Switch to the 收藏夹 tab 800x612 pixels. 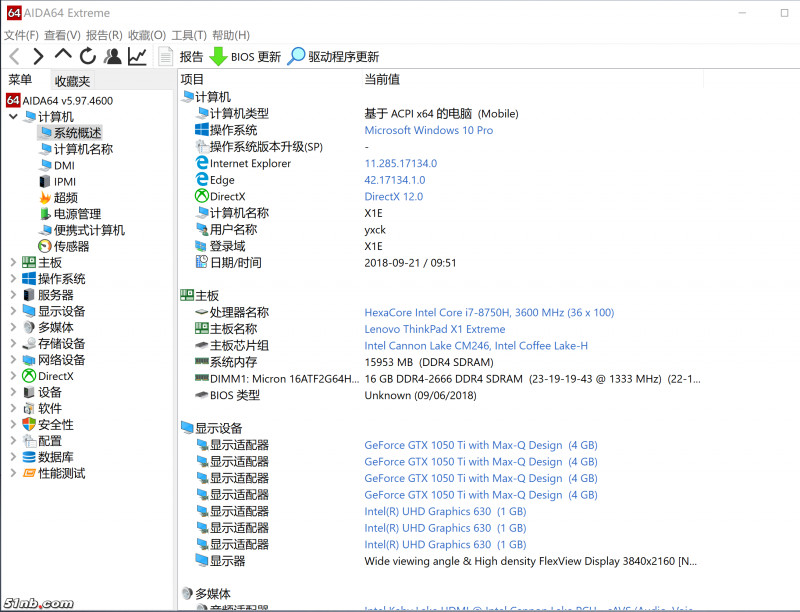pos(72,81)
